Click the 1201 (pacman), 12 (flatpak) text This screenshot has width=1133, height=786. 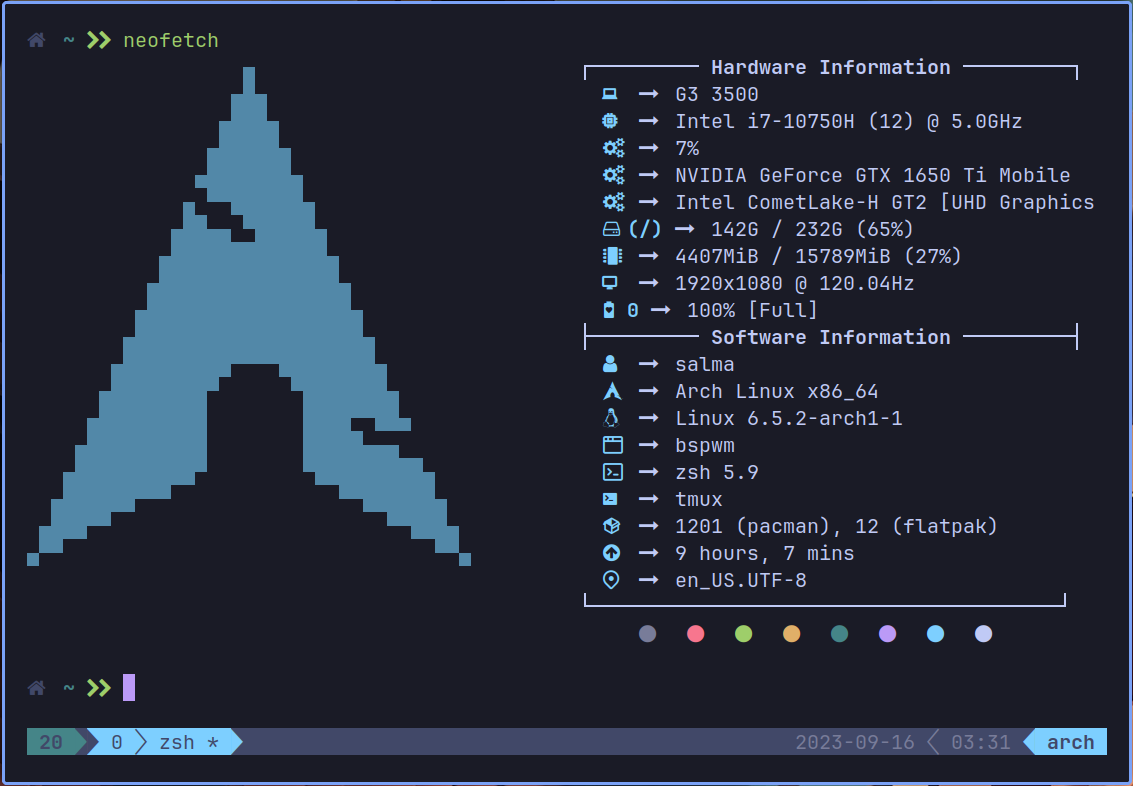(836, 527)
